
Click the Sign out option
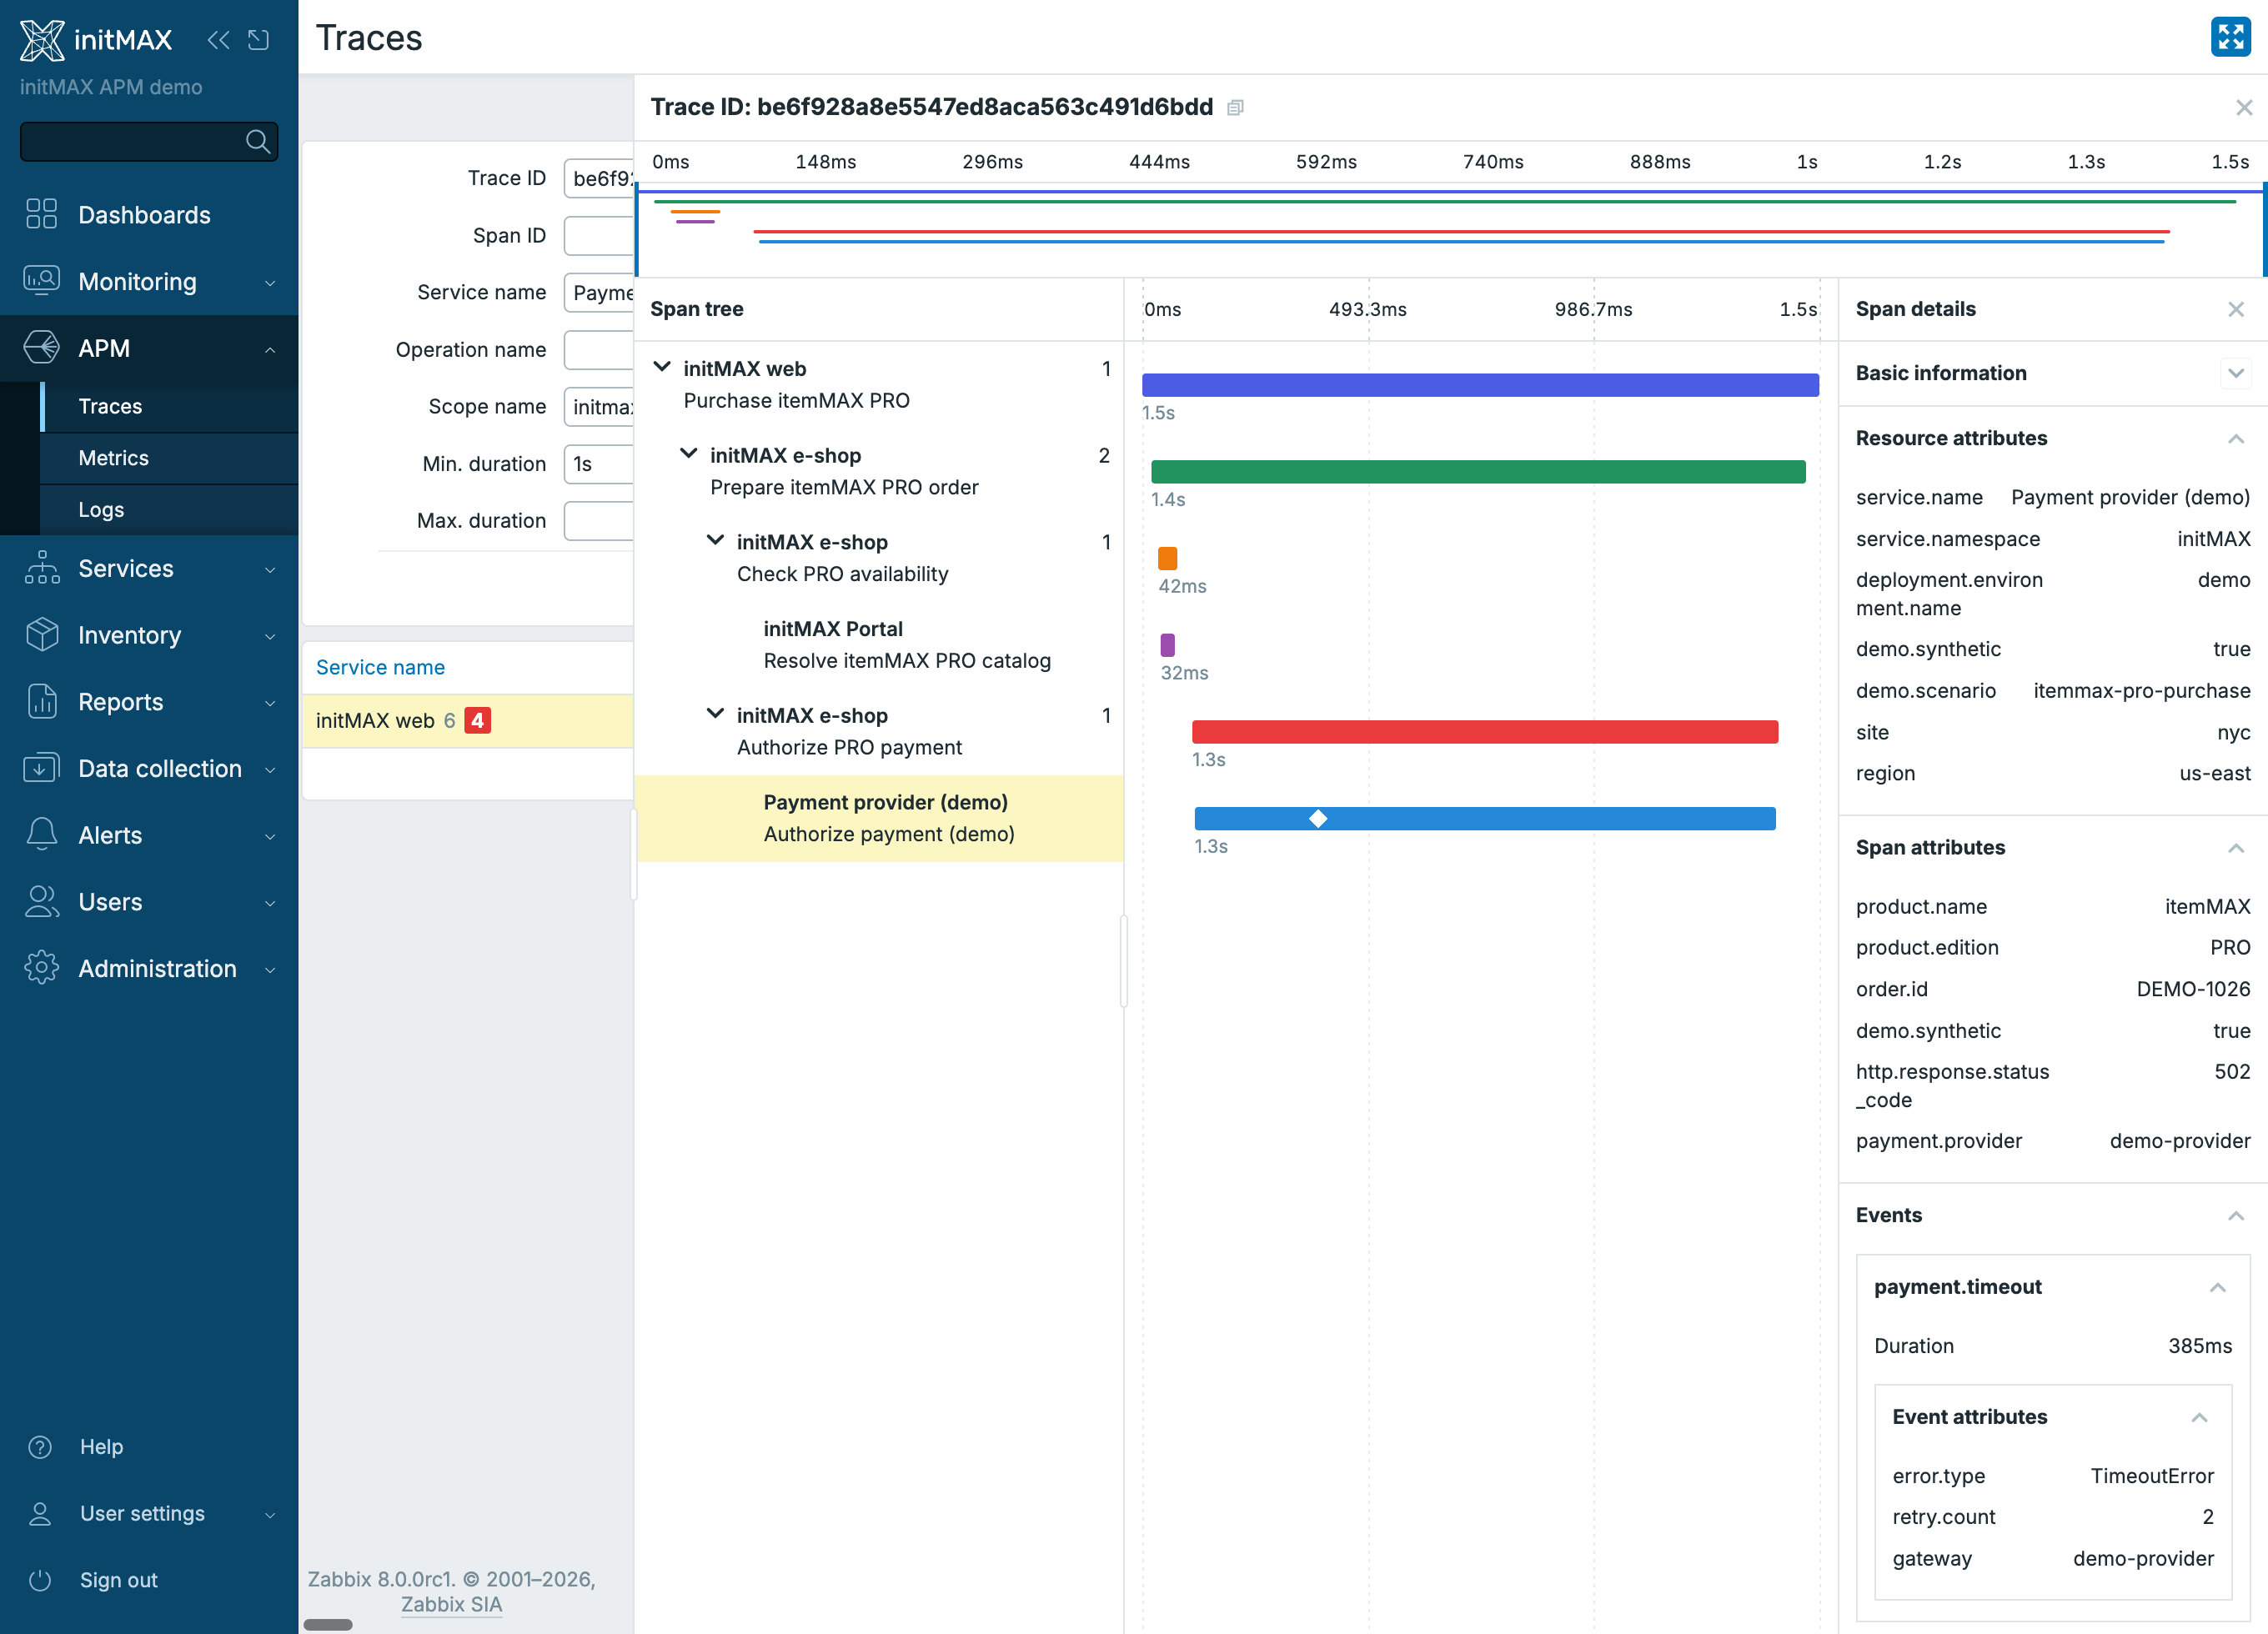click(x=149, y=1580)
